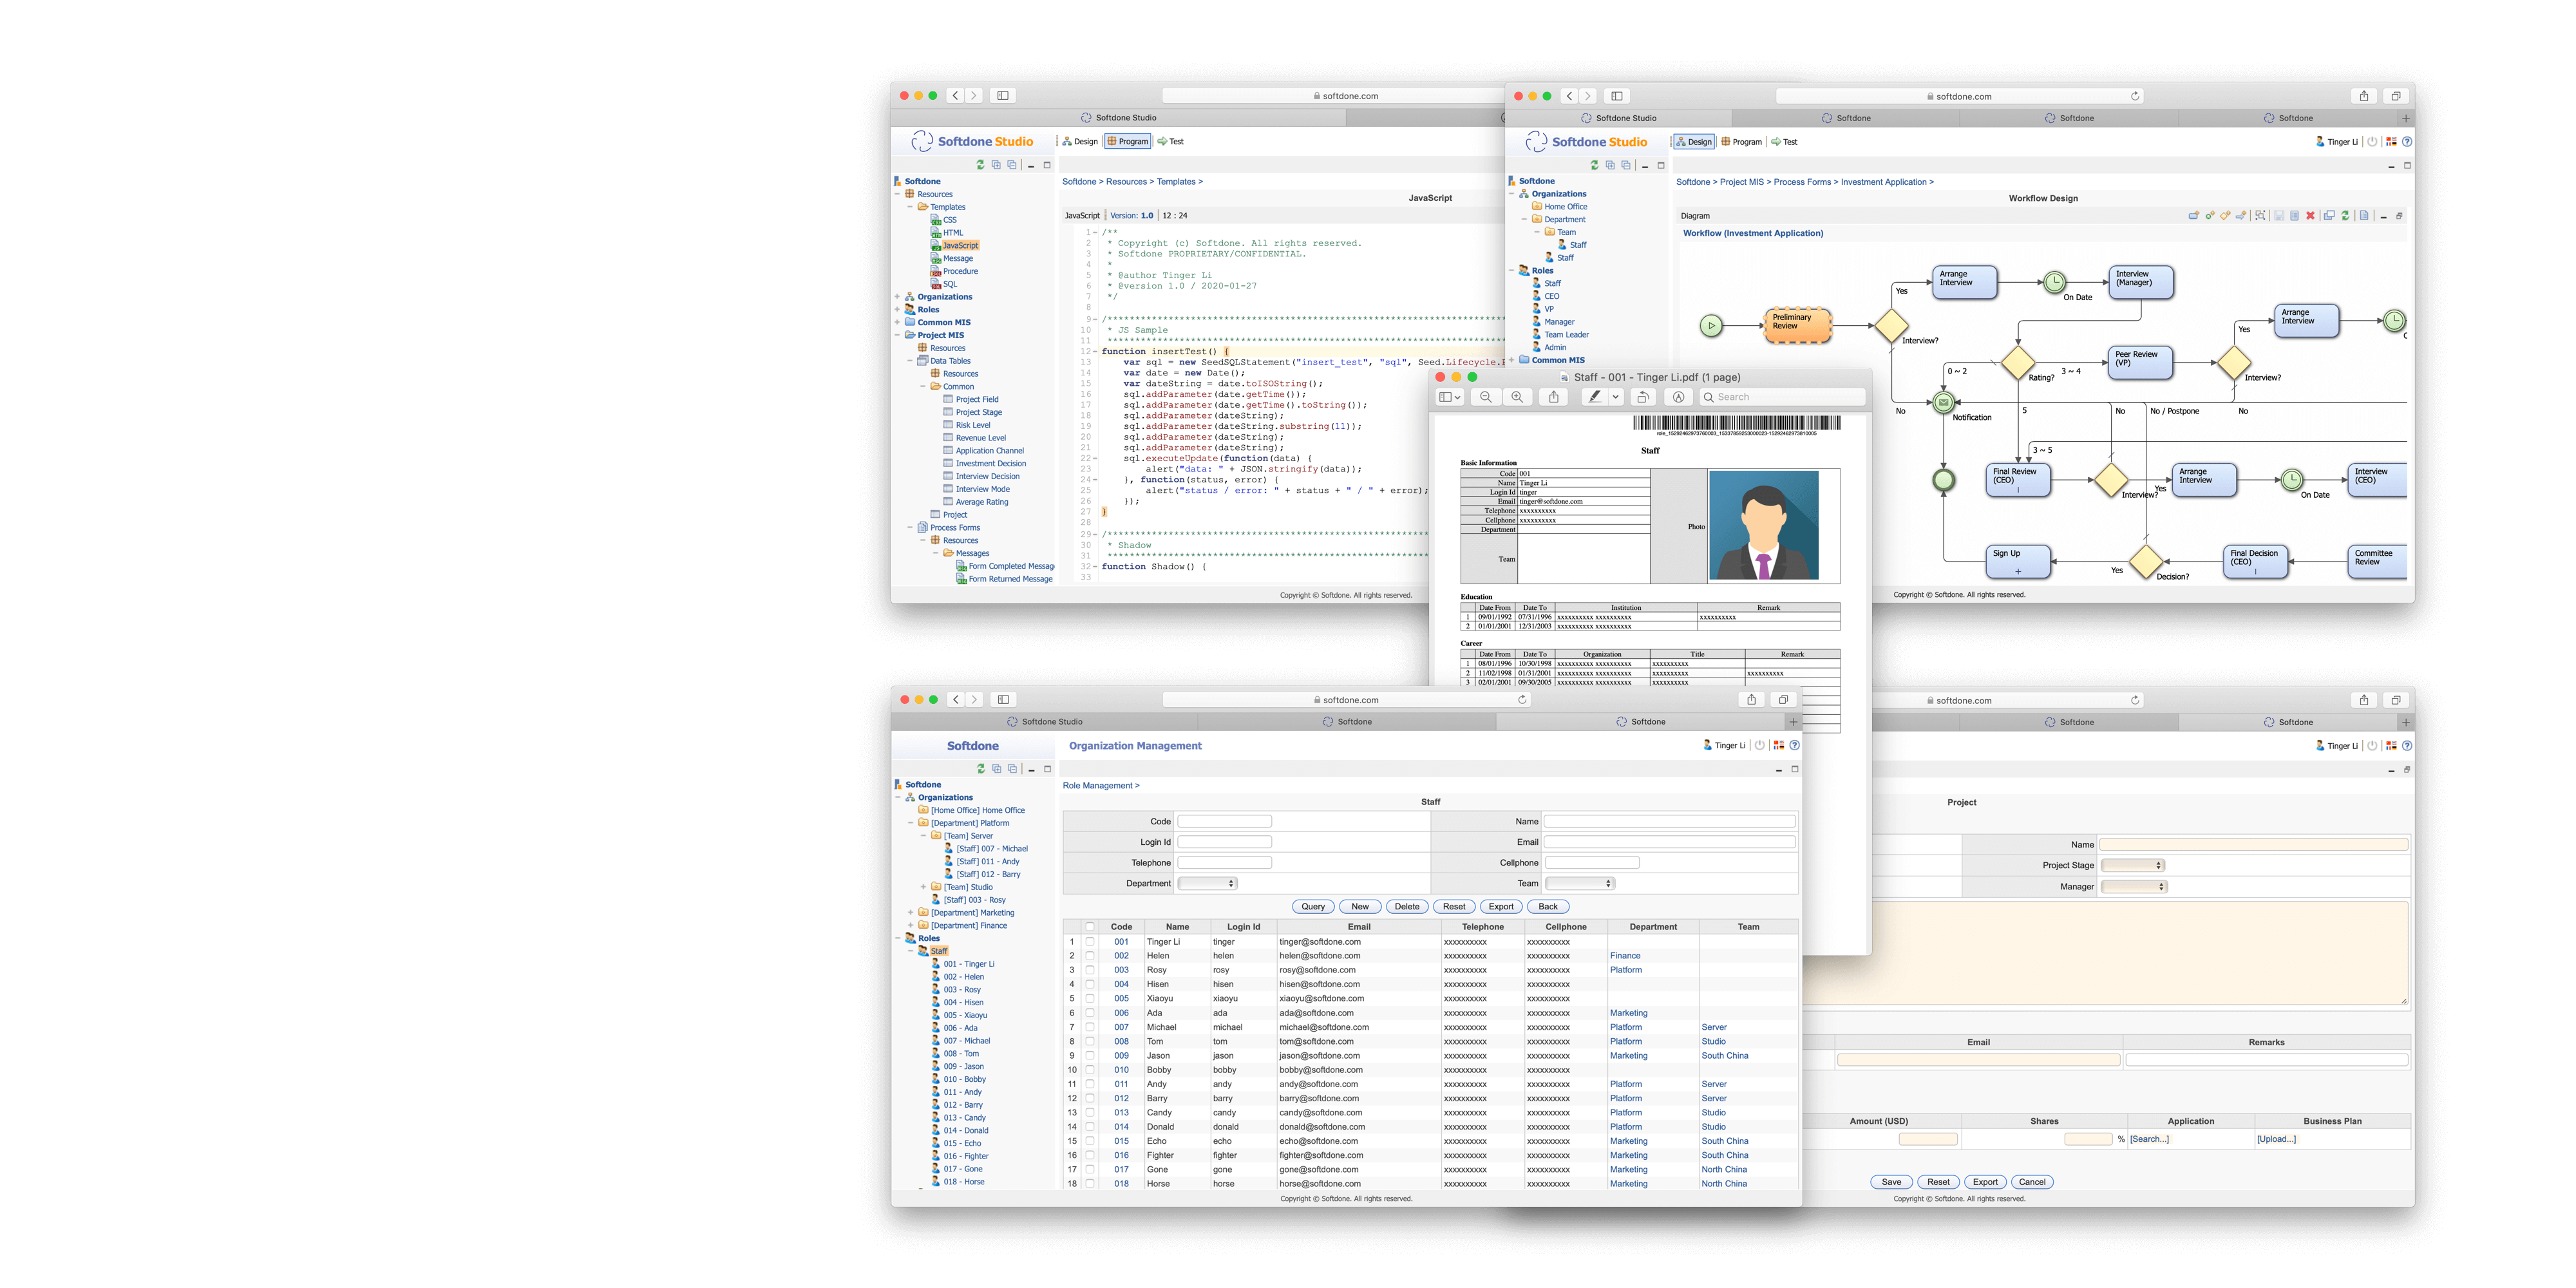
Task: Open the markup options arrow in PDF preview
Action: tap(1615, 397)
